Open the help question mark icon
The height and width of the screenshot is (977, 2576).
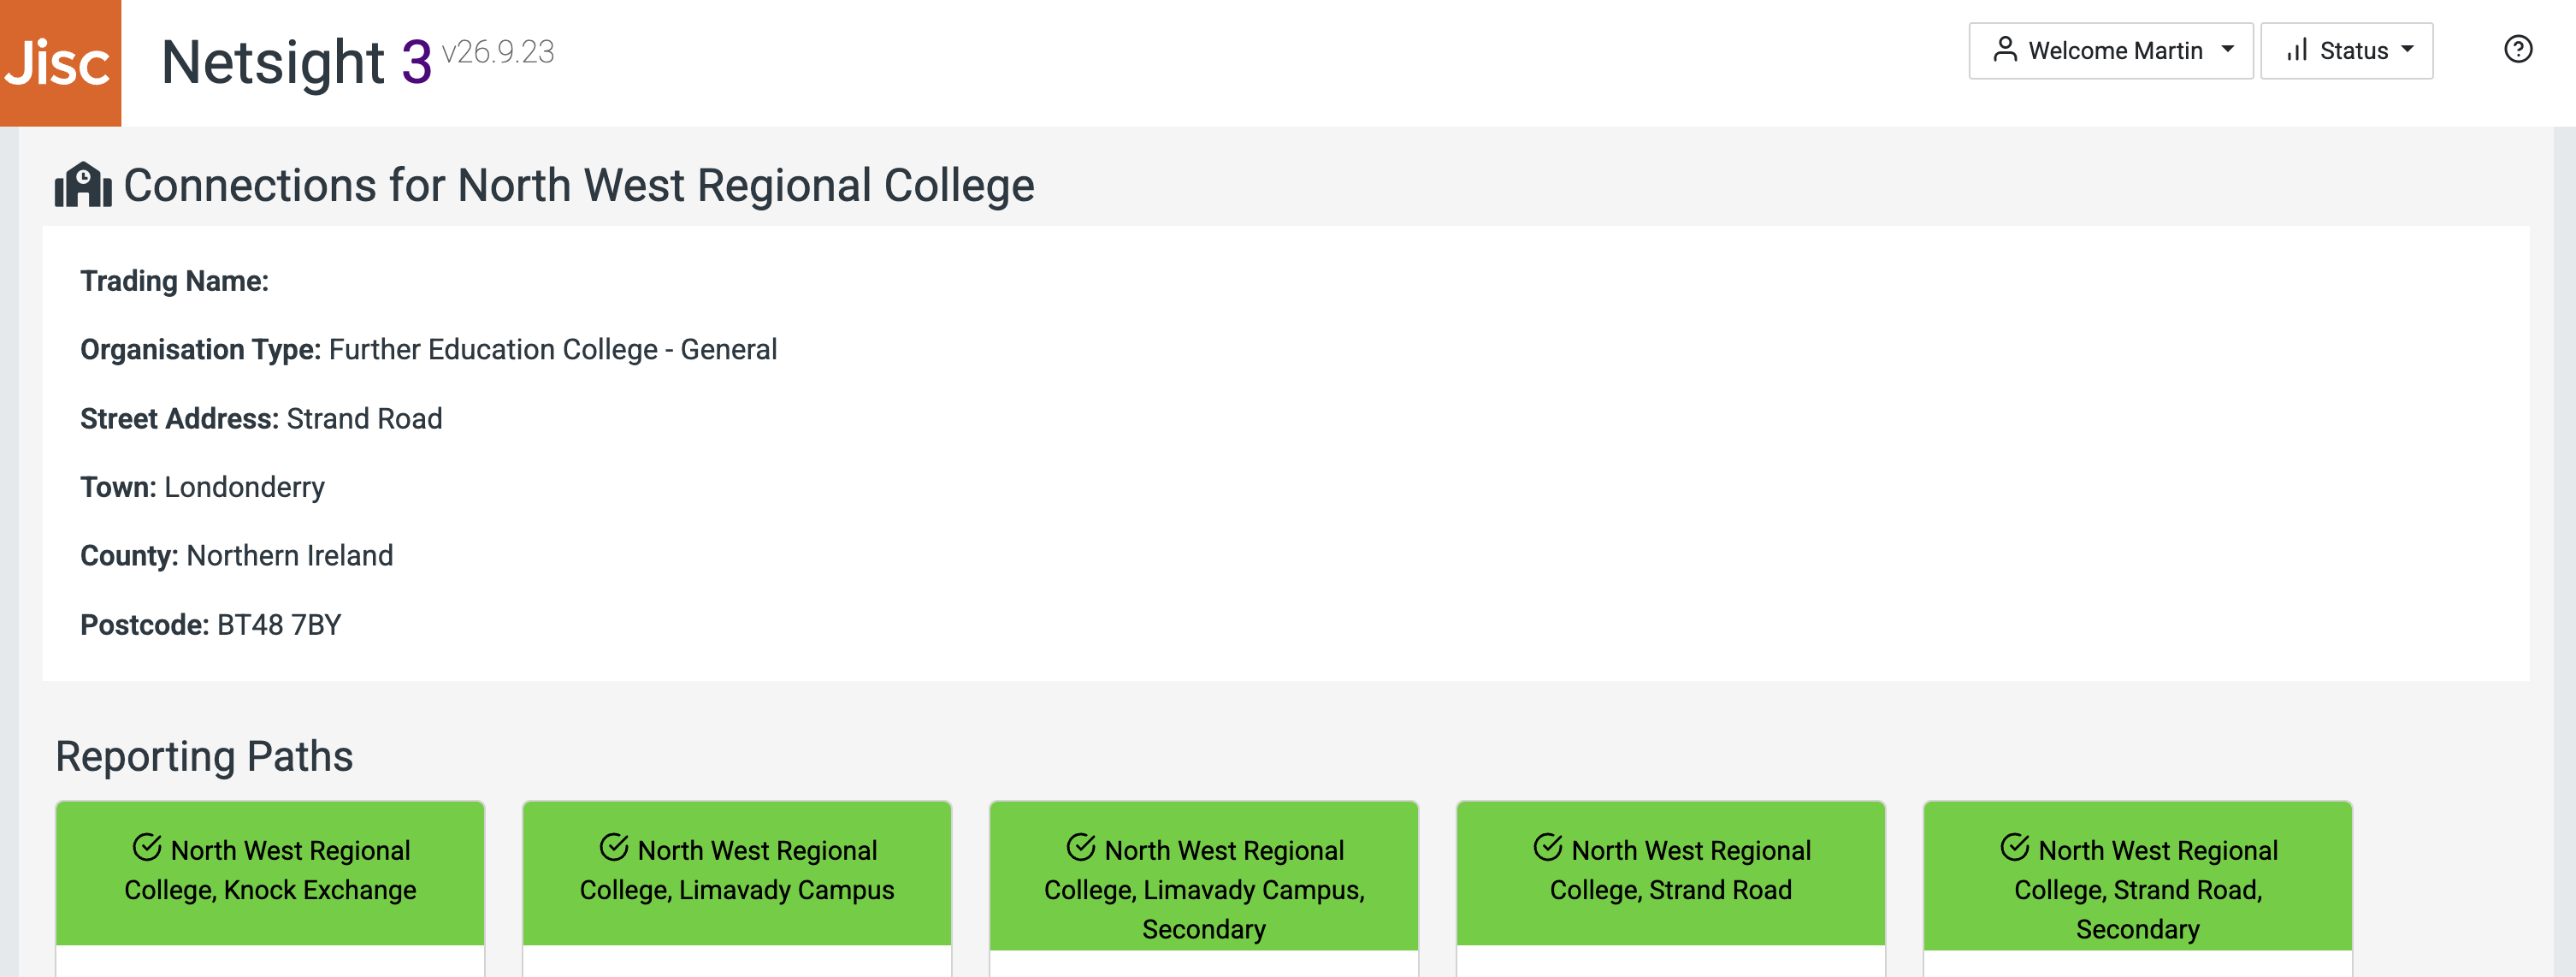pos(2517,49)
